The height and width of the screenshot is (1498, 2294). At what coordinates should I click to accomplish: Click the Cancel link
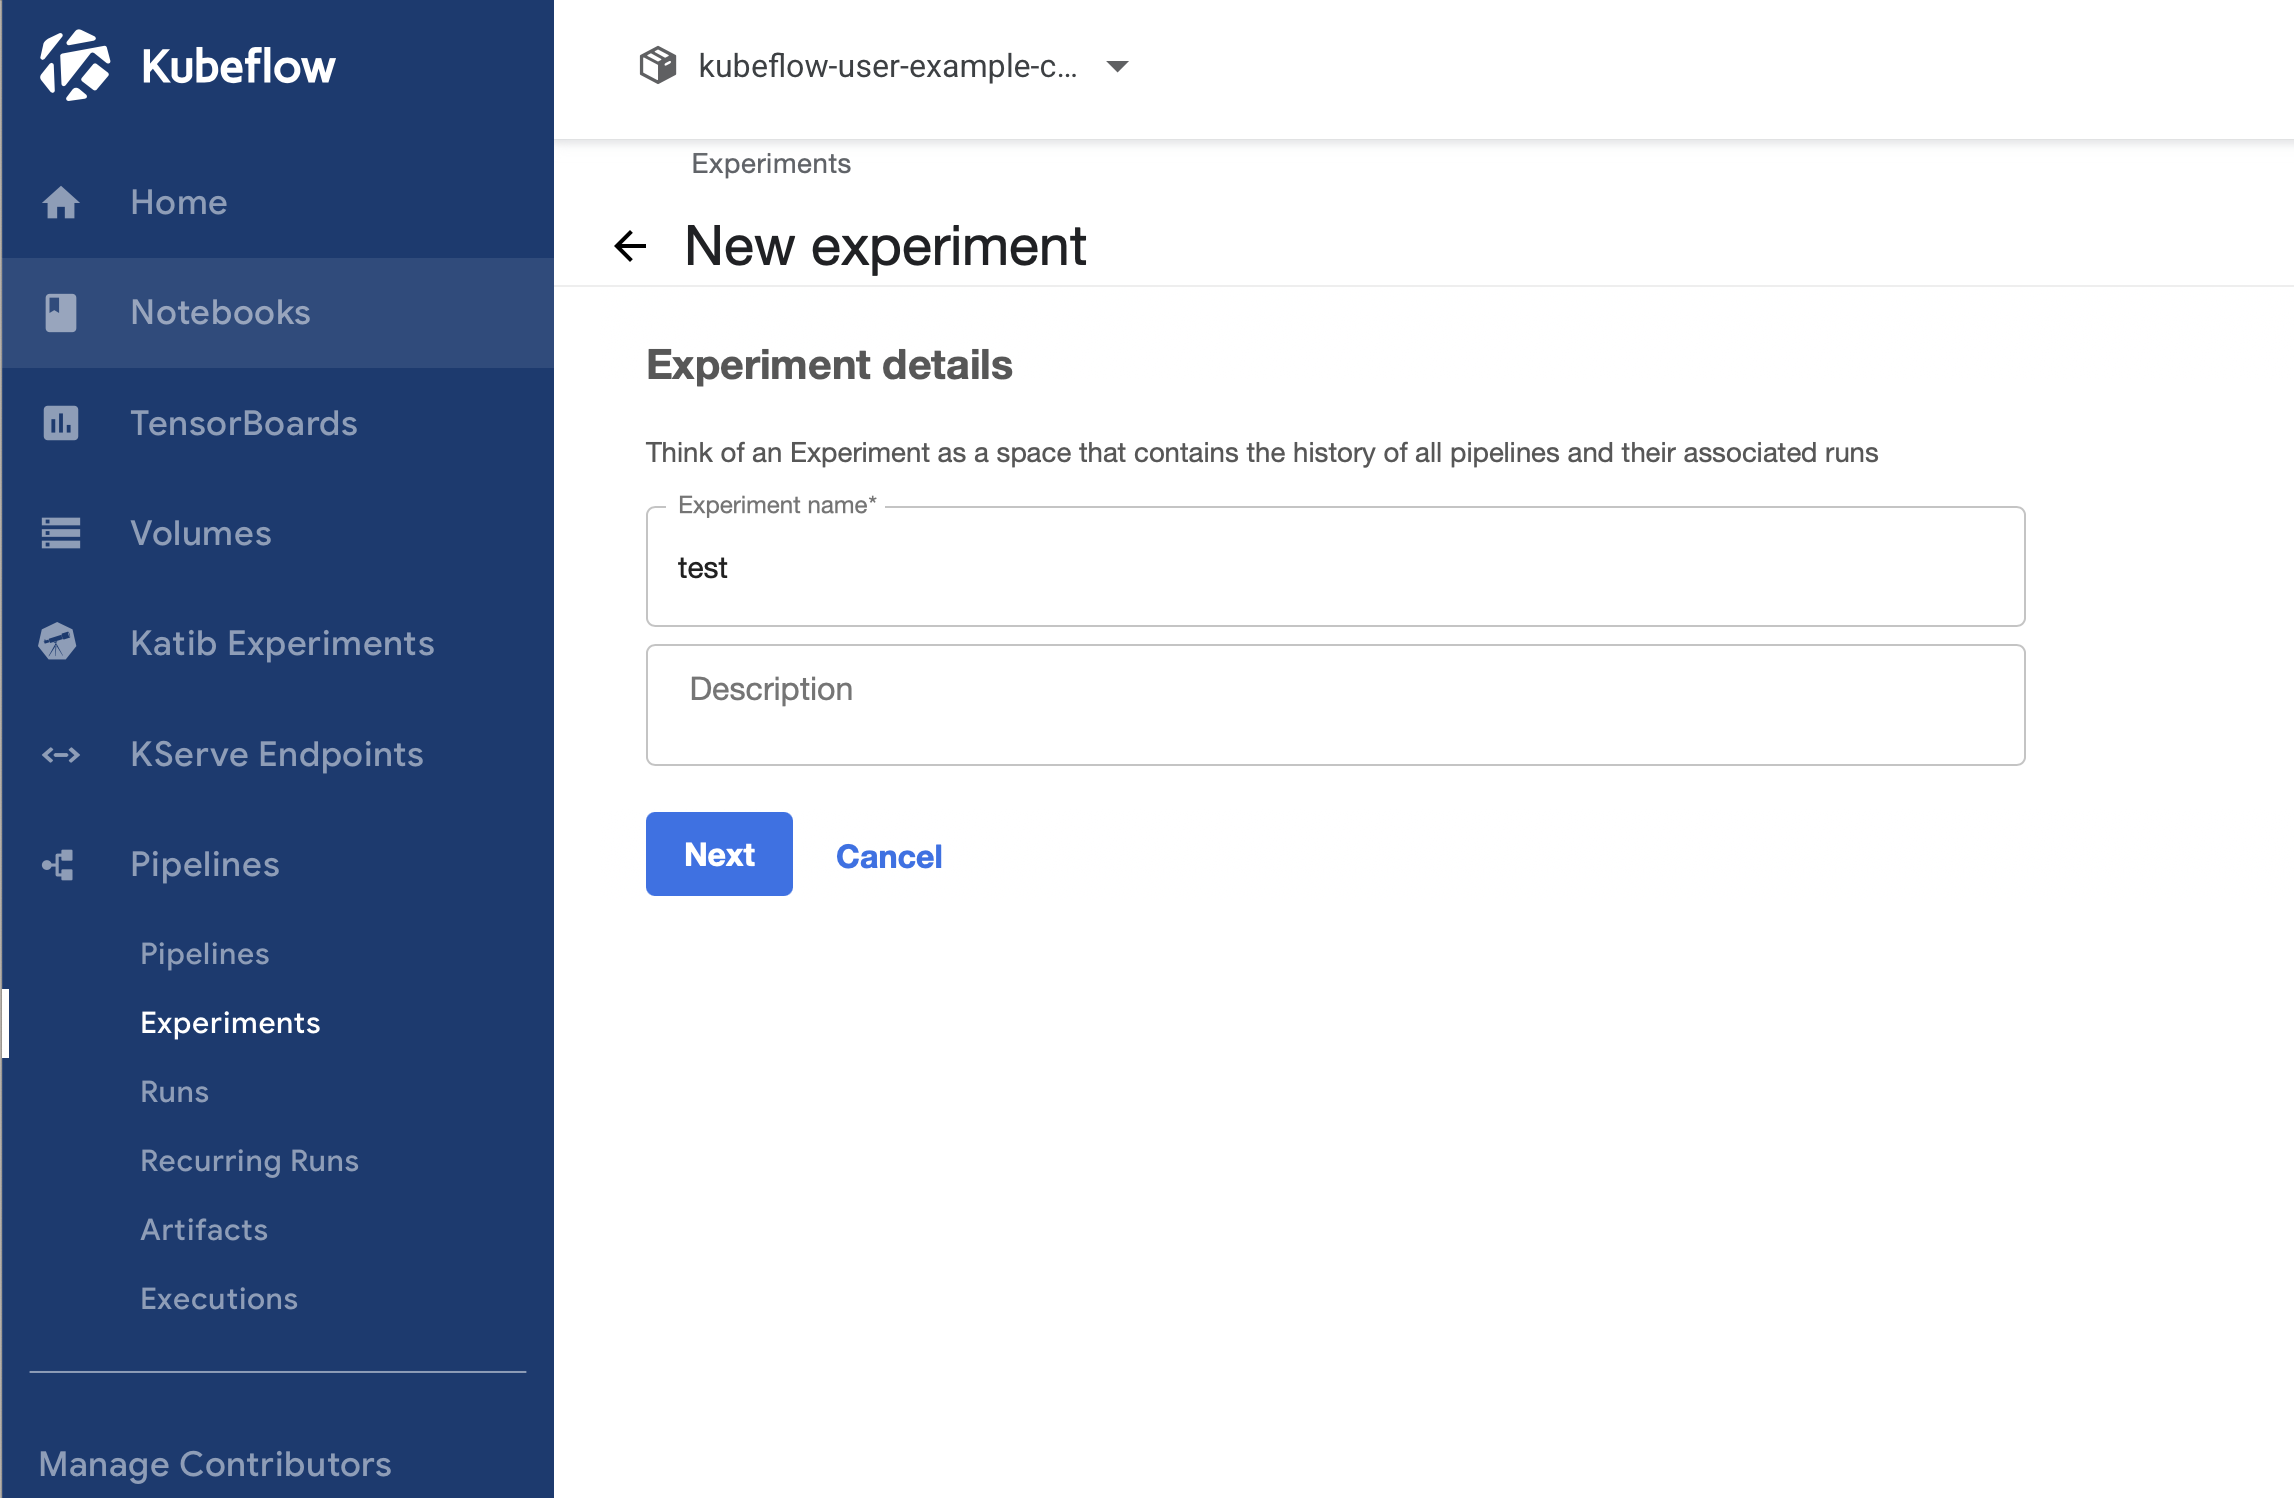[x=888, y=856]
